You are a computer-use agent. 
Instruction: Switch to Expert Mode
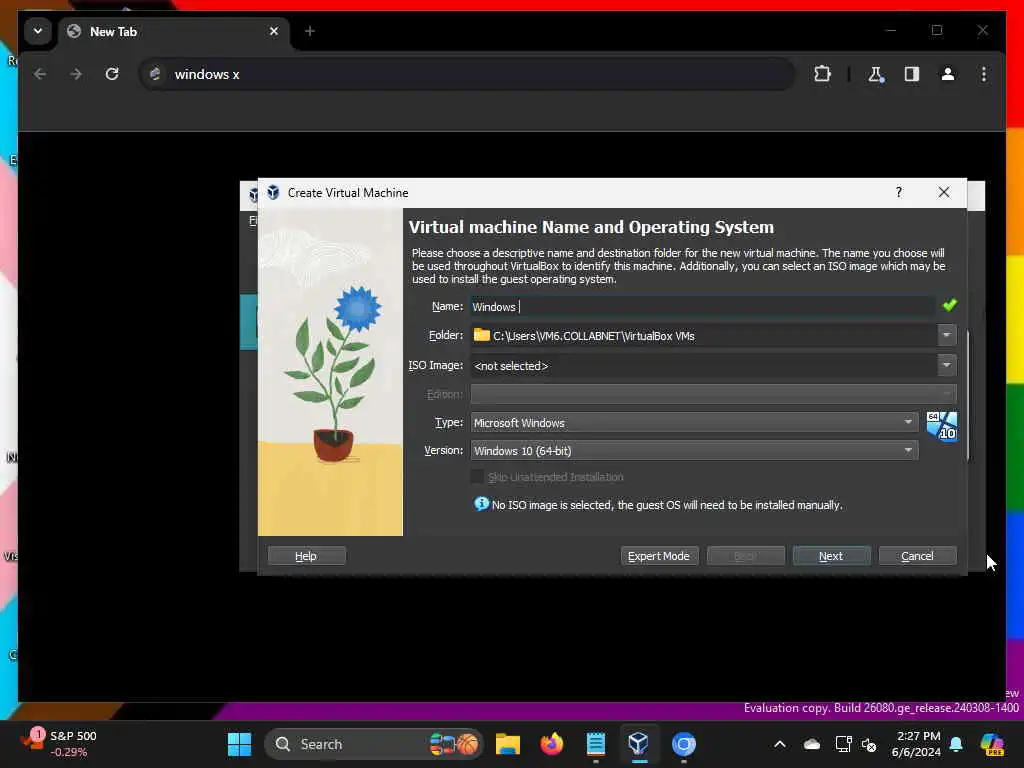659,556
